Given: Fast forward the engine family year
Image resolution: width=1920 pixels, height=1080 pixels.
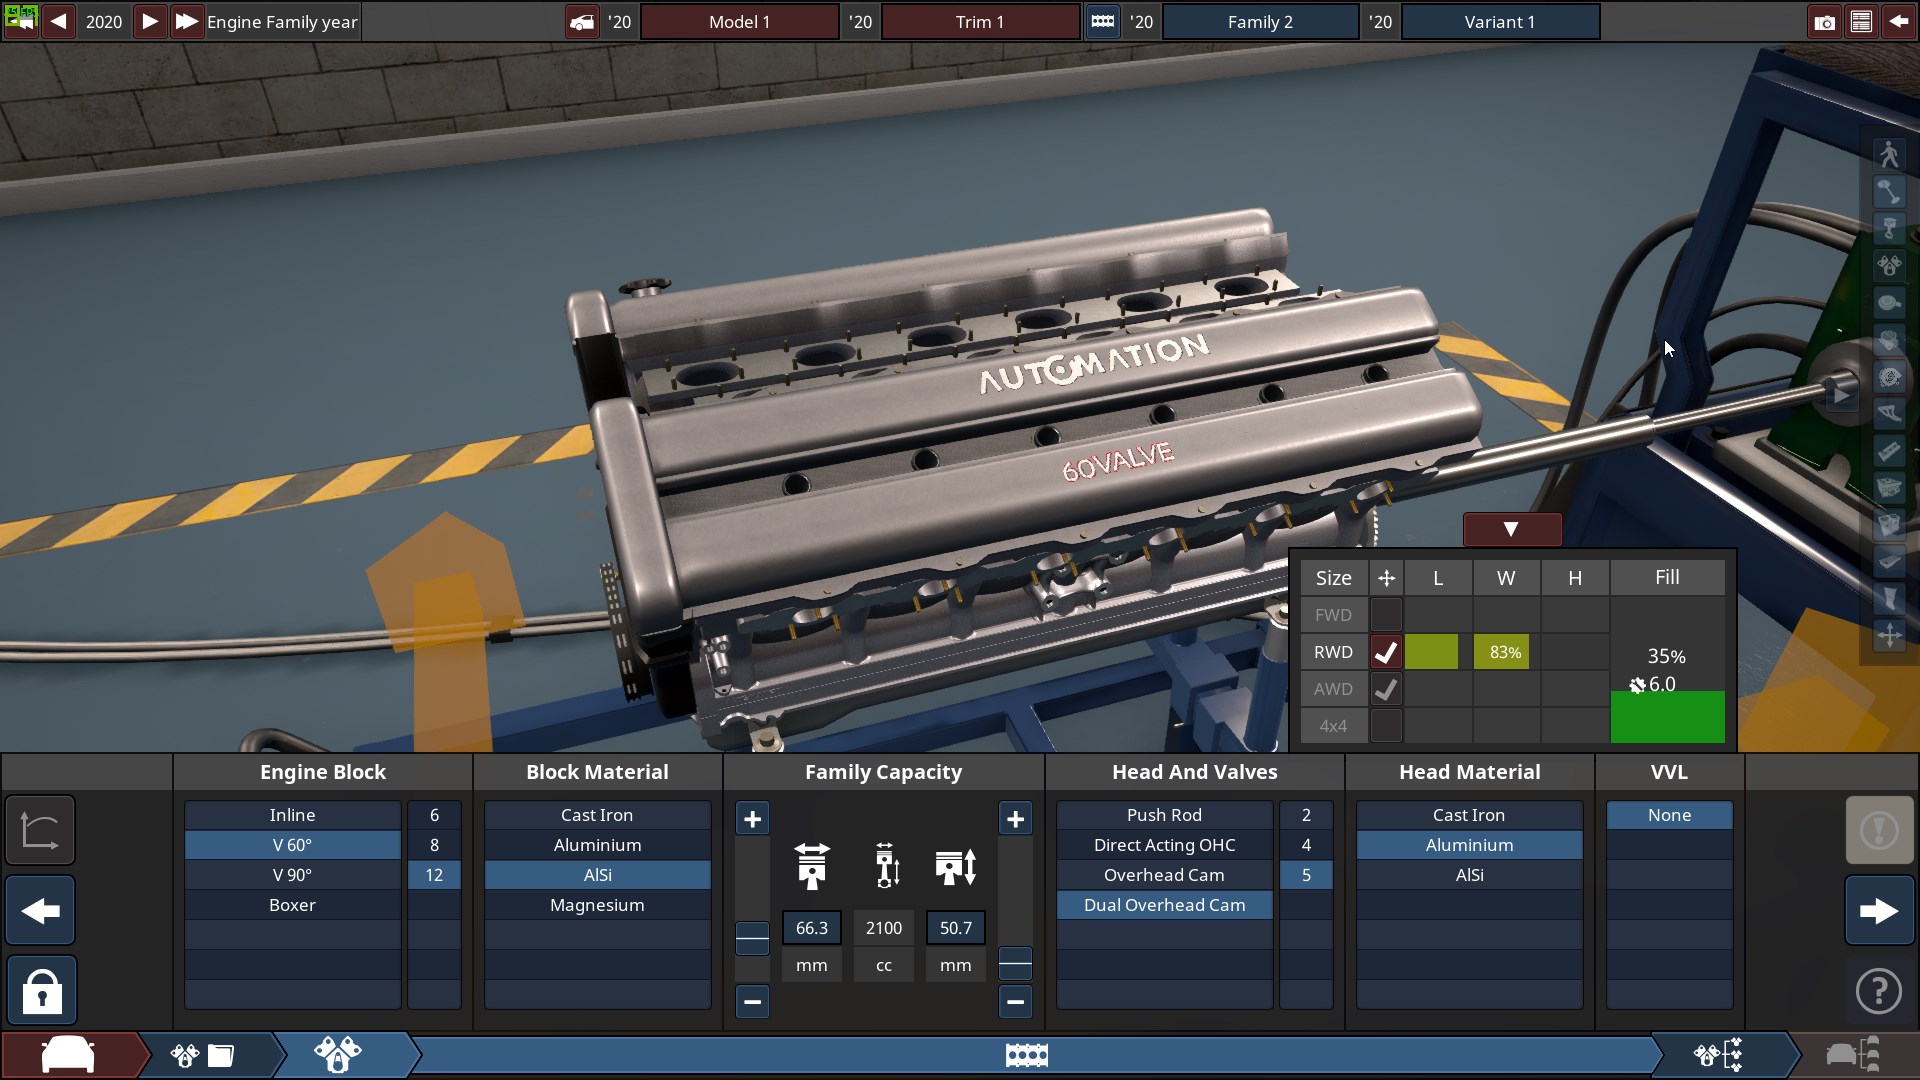Looking at the screenshot, I should [186, 21].
